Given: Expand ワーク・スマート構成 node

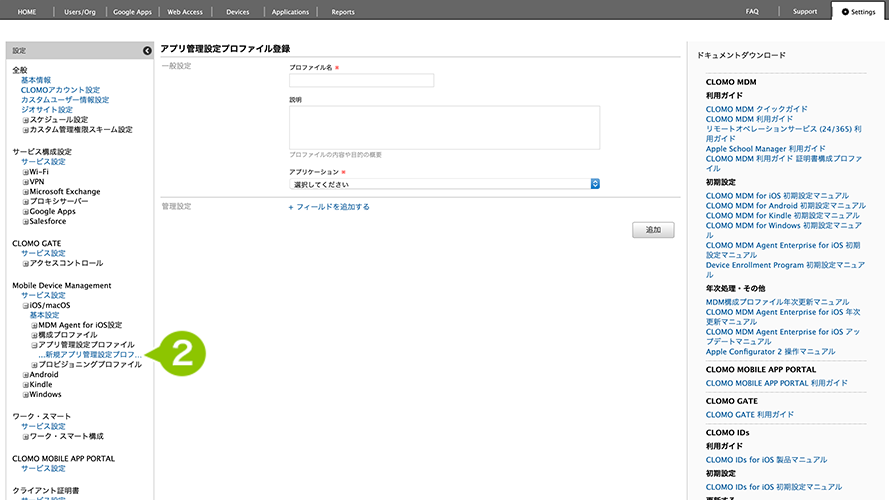Looking at the screenshot, I should (x=26, y=437).
